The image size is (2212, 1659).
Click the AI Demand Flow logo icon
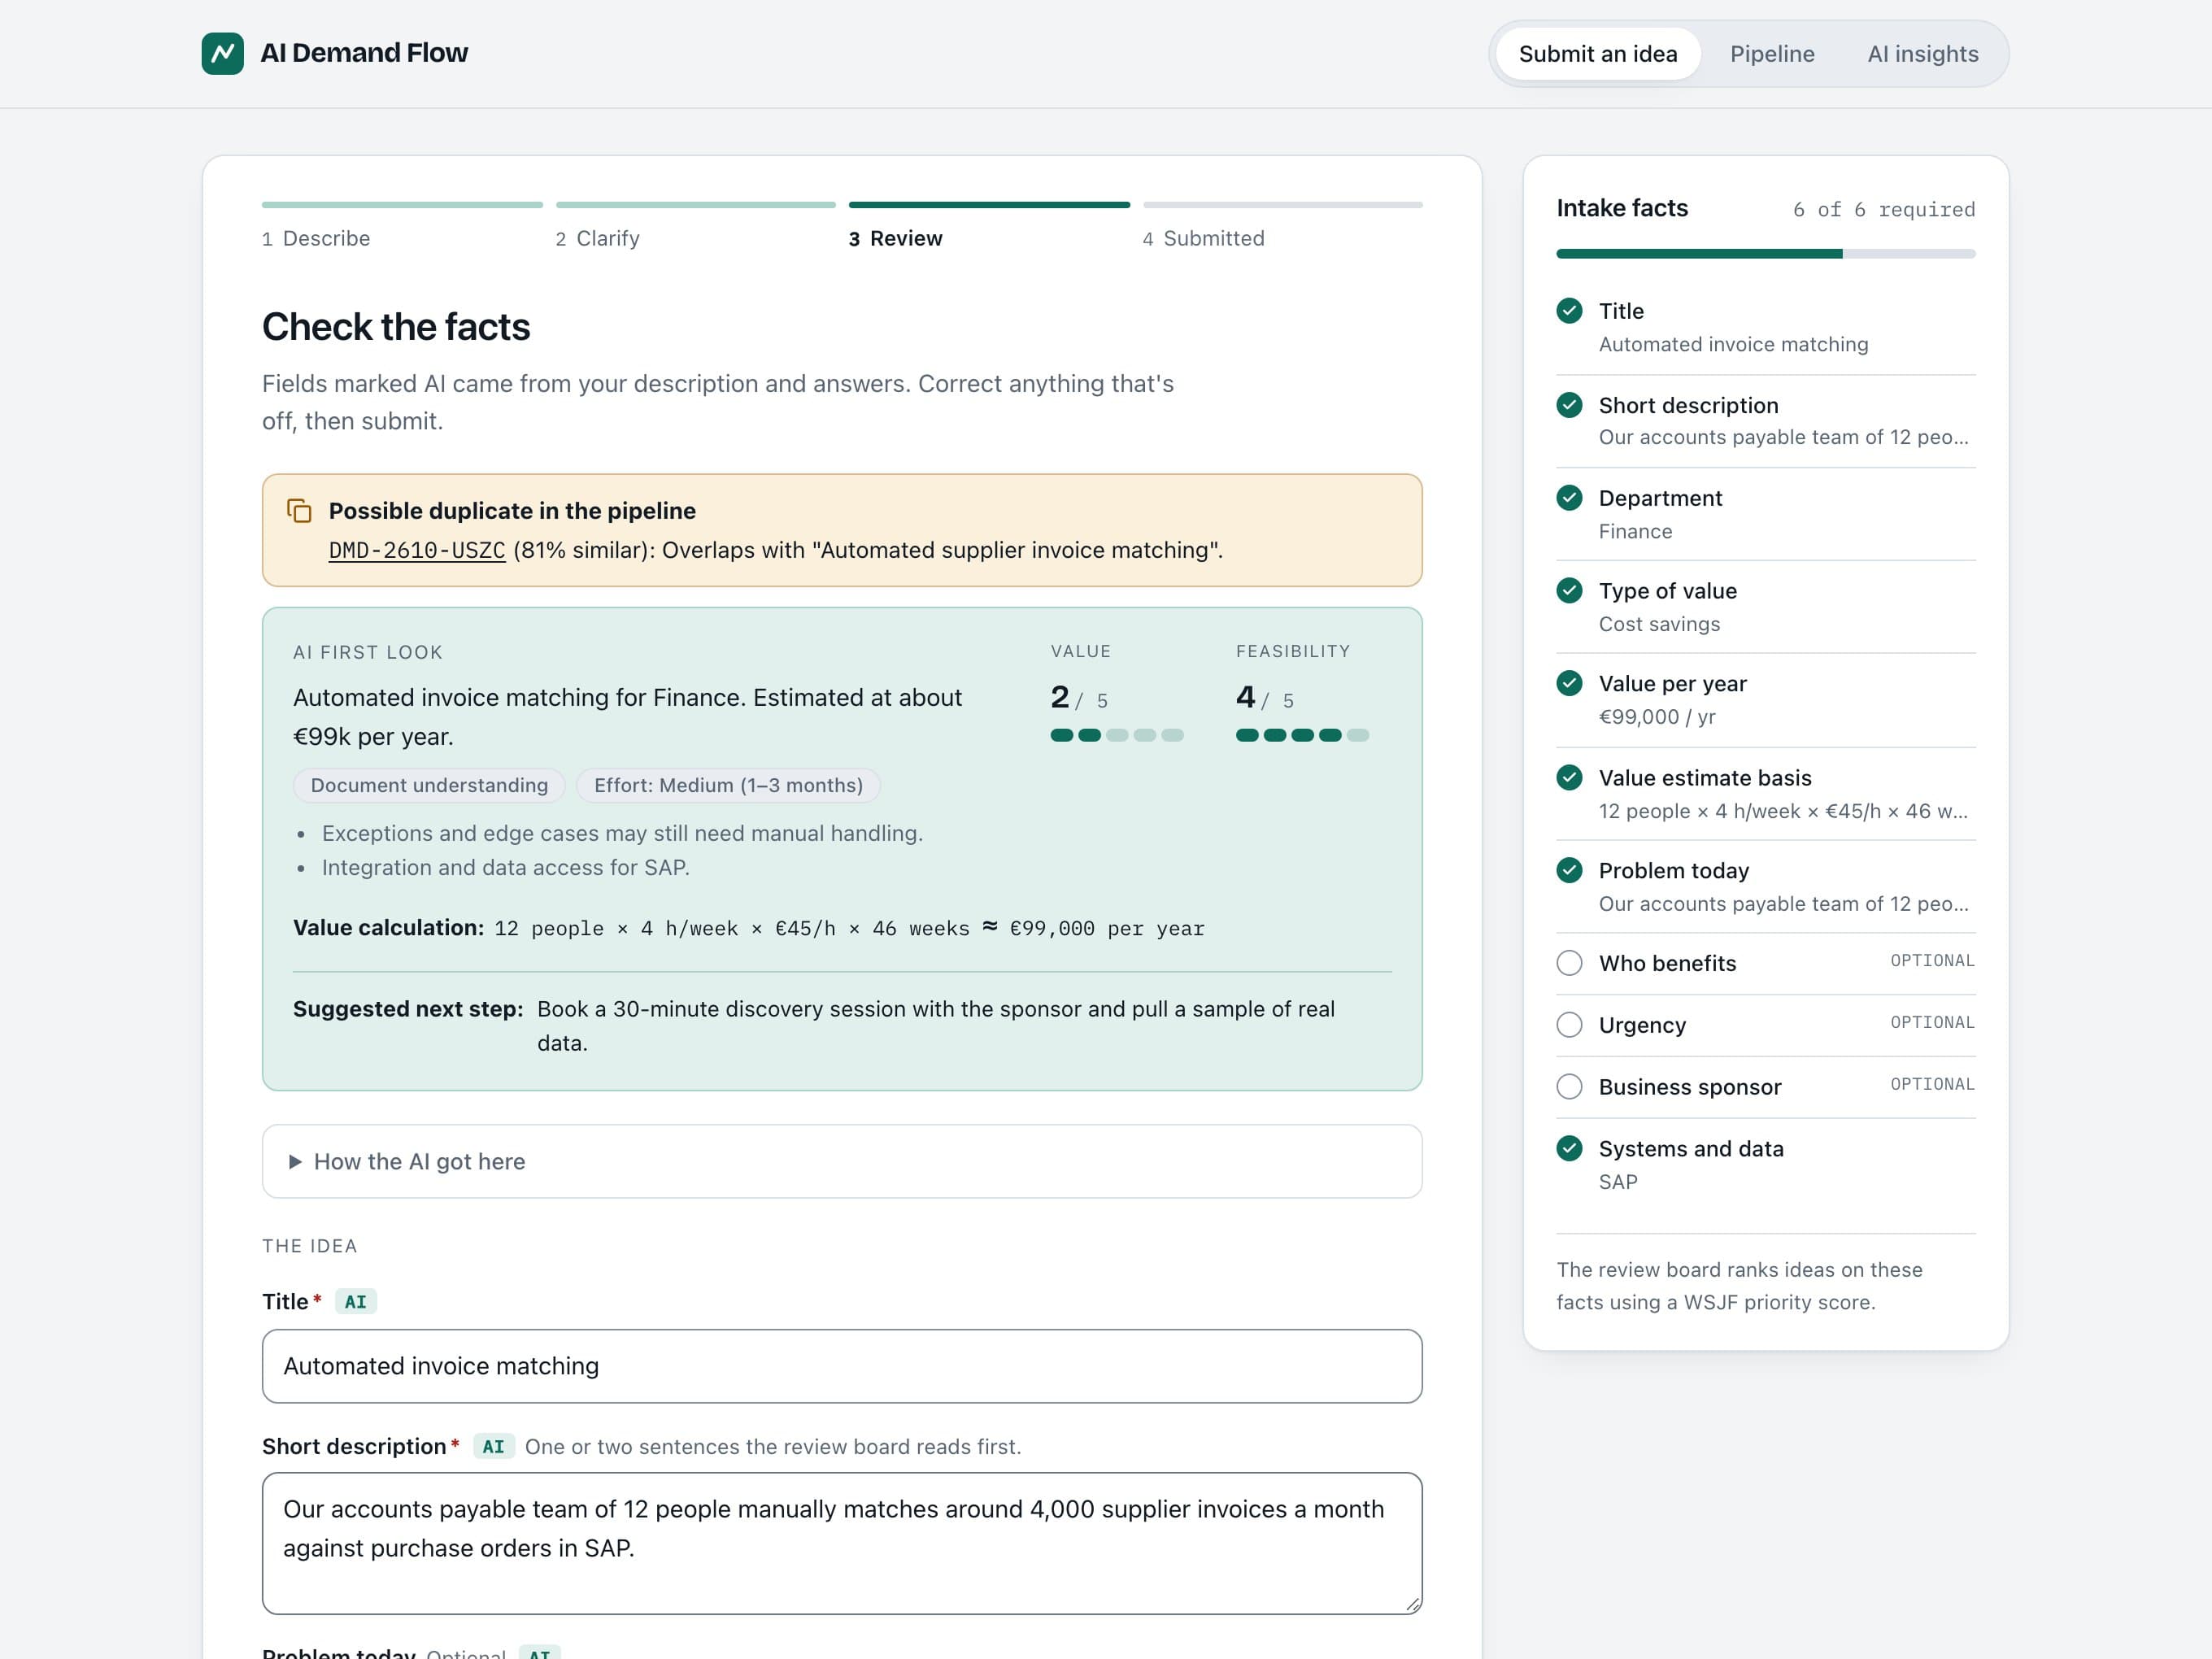pyautogui.click(x=222, y=53)
